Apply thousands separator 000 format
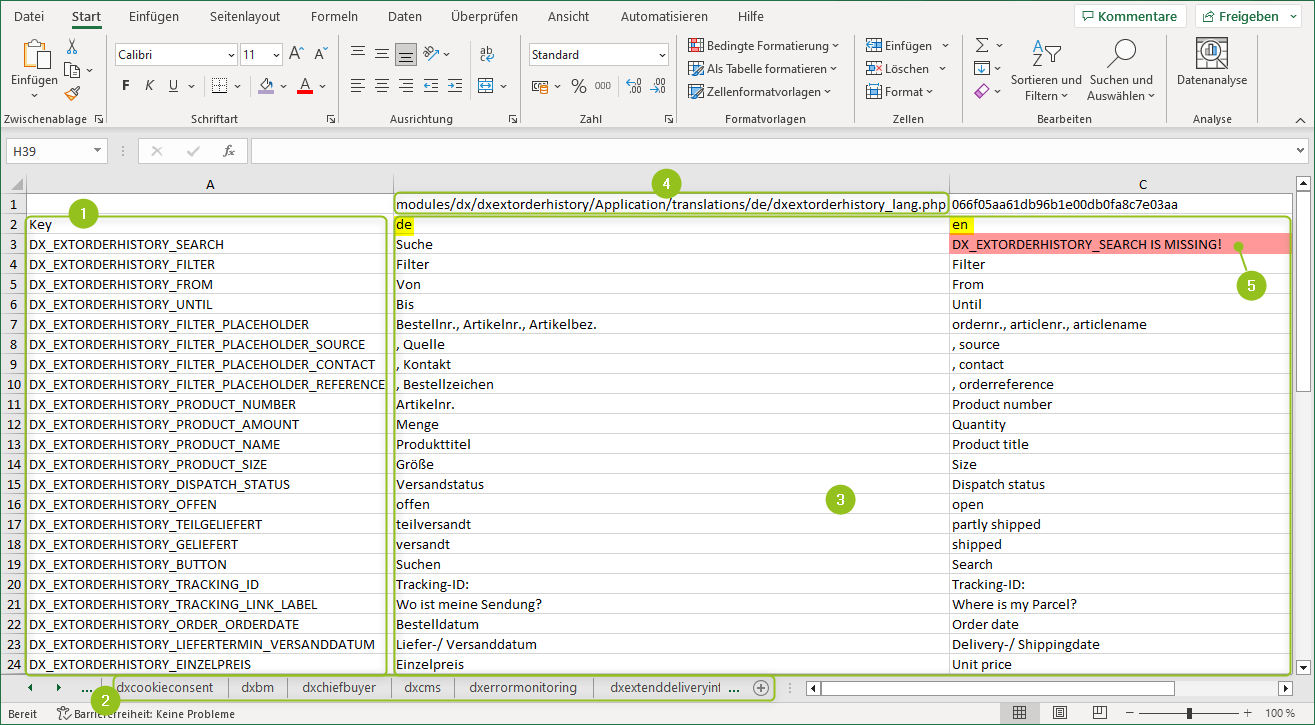This screenshot has width=1315, height=725. (603, 87)
